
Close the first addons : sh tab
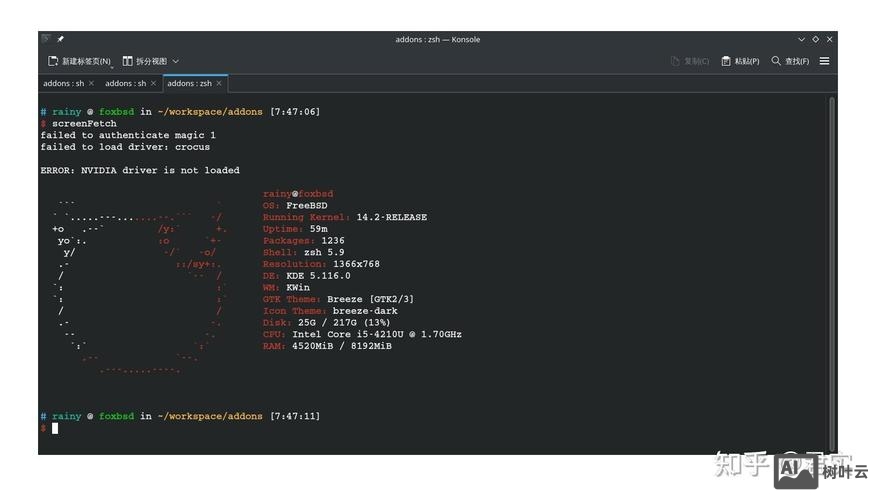coord(92,84)
